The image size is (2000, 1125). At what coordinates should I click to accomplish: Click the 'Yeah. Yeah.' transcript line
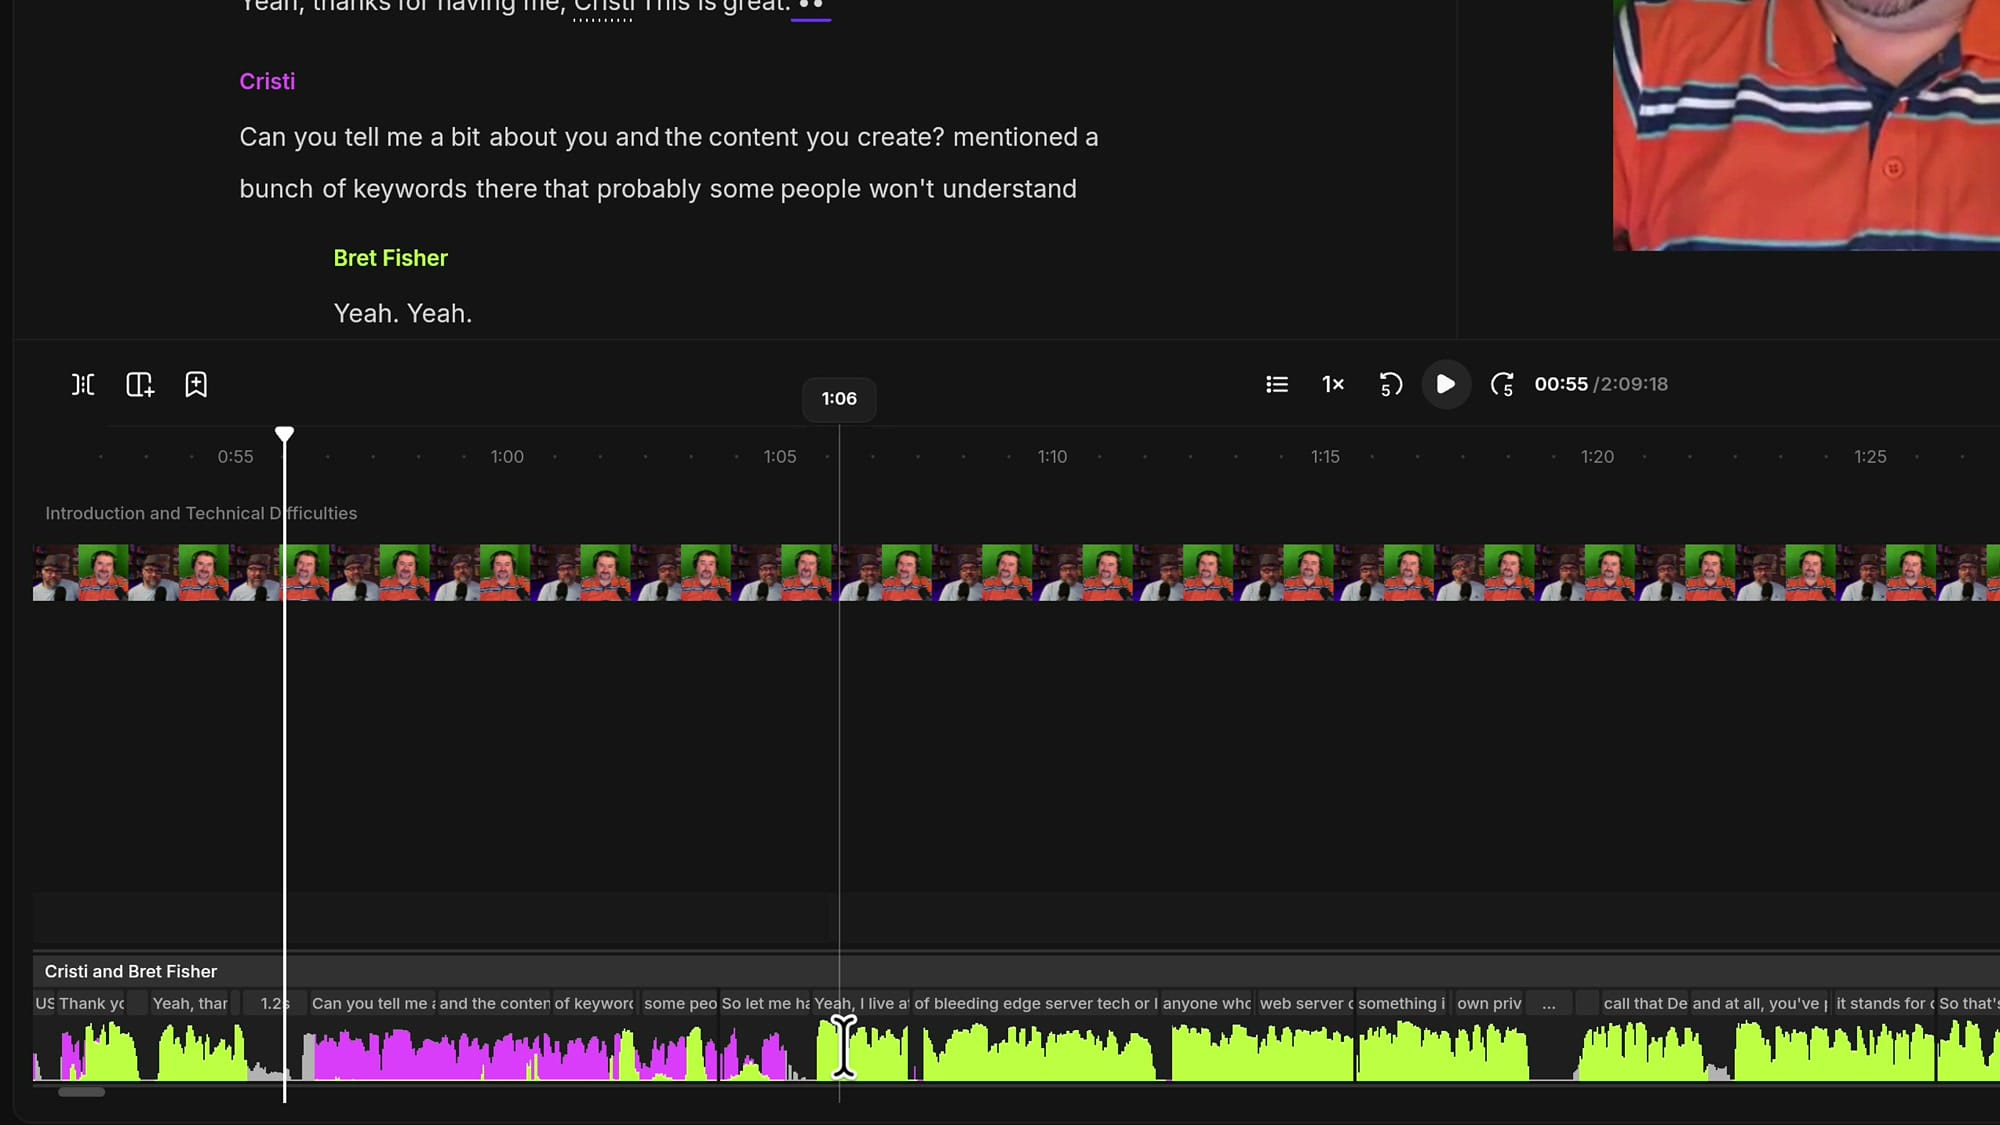(x=403, y=313)
